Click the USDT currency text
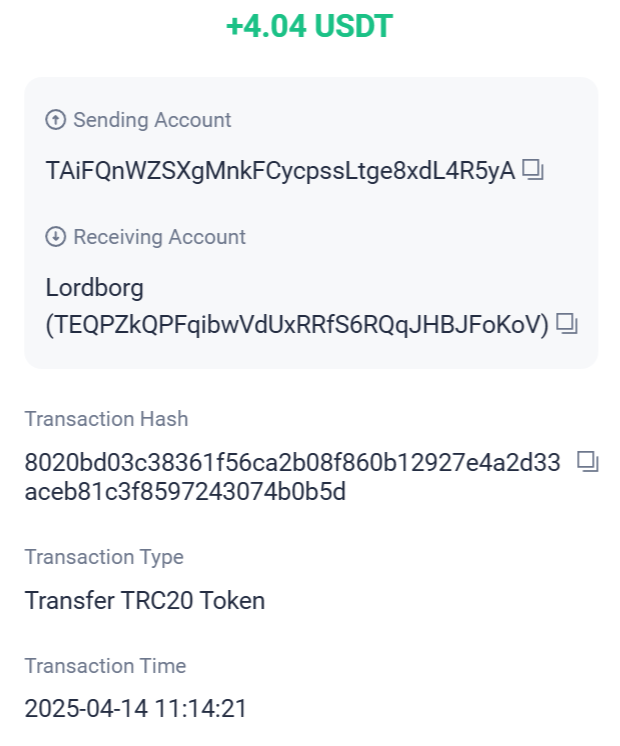 click(354, 26)
